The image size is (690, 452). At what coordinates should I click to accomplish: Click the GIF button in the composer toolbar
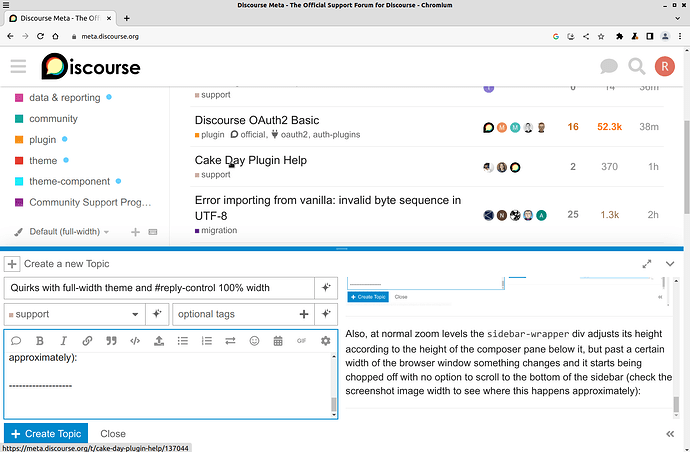coord(301,341)
